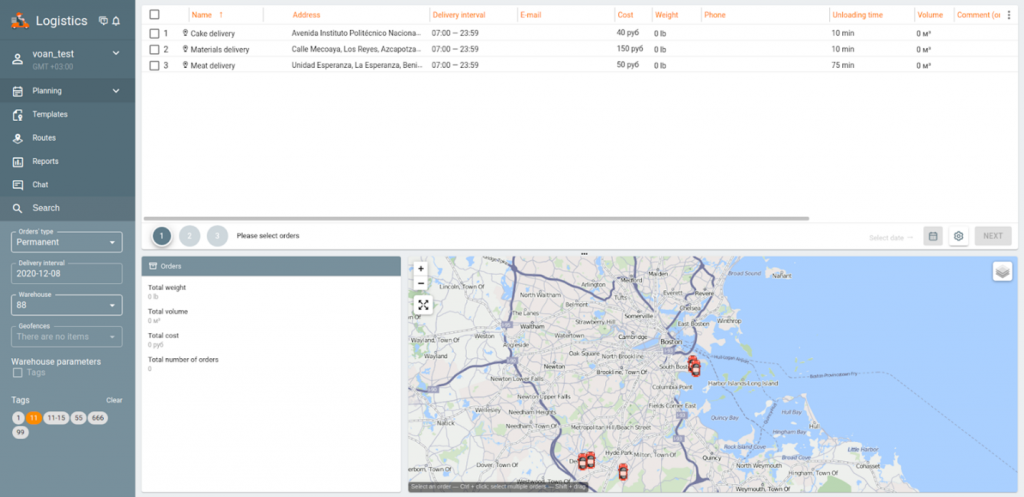
Task: Click the notification bell icon
Action: tap(116, 20)
